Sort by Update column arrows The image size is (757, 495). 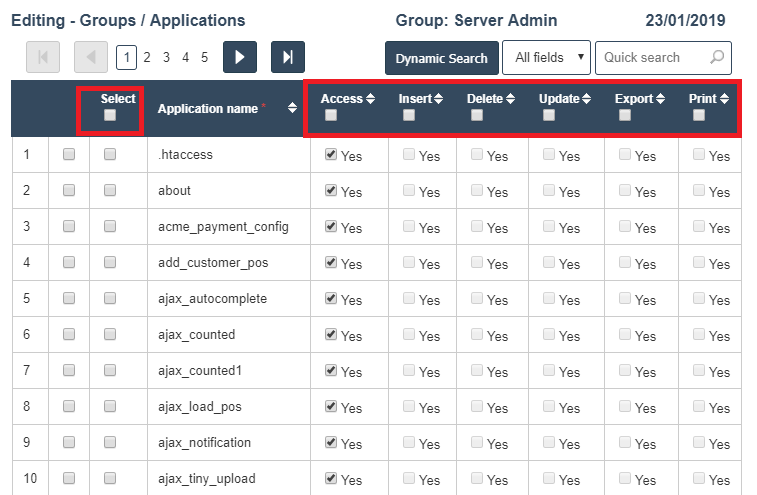click(x=586, y=99)
